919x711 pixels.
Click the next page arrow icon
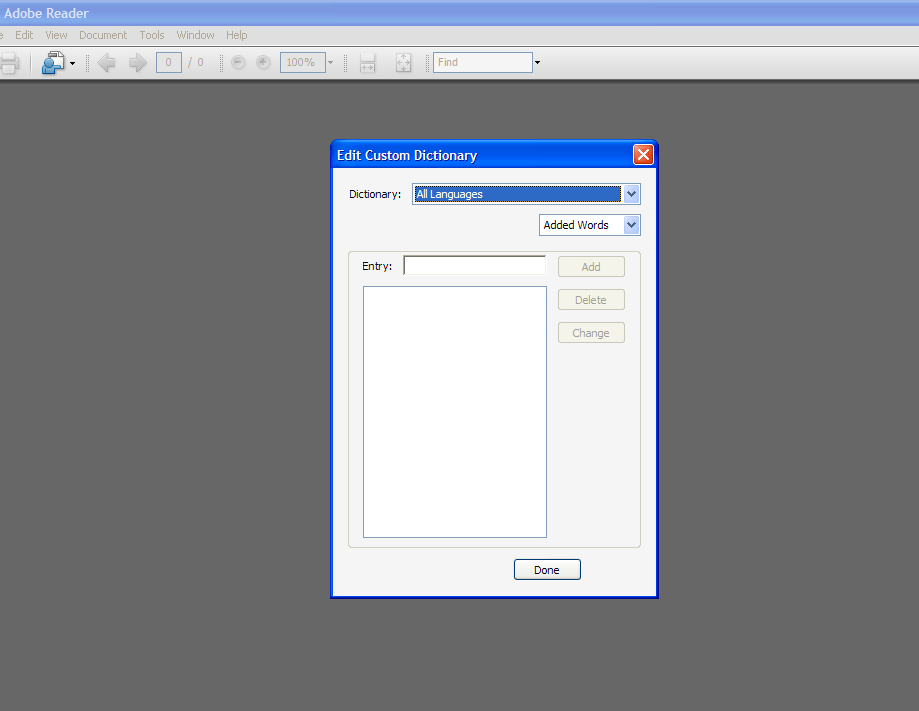coord(137,62)
